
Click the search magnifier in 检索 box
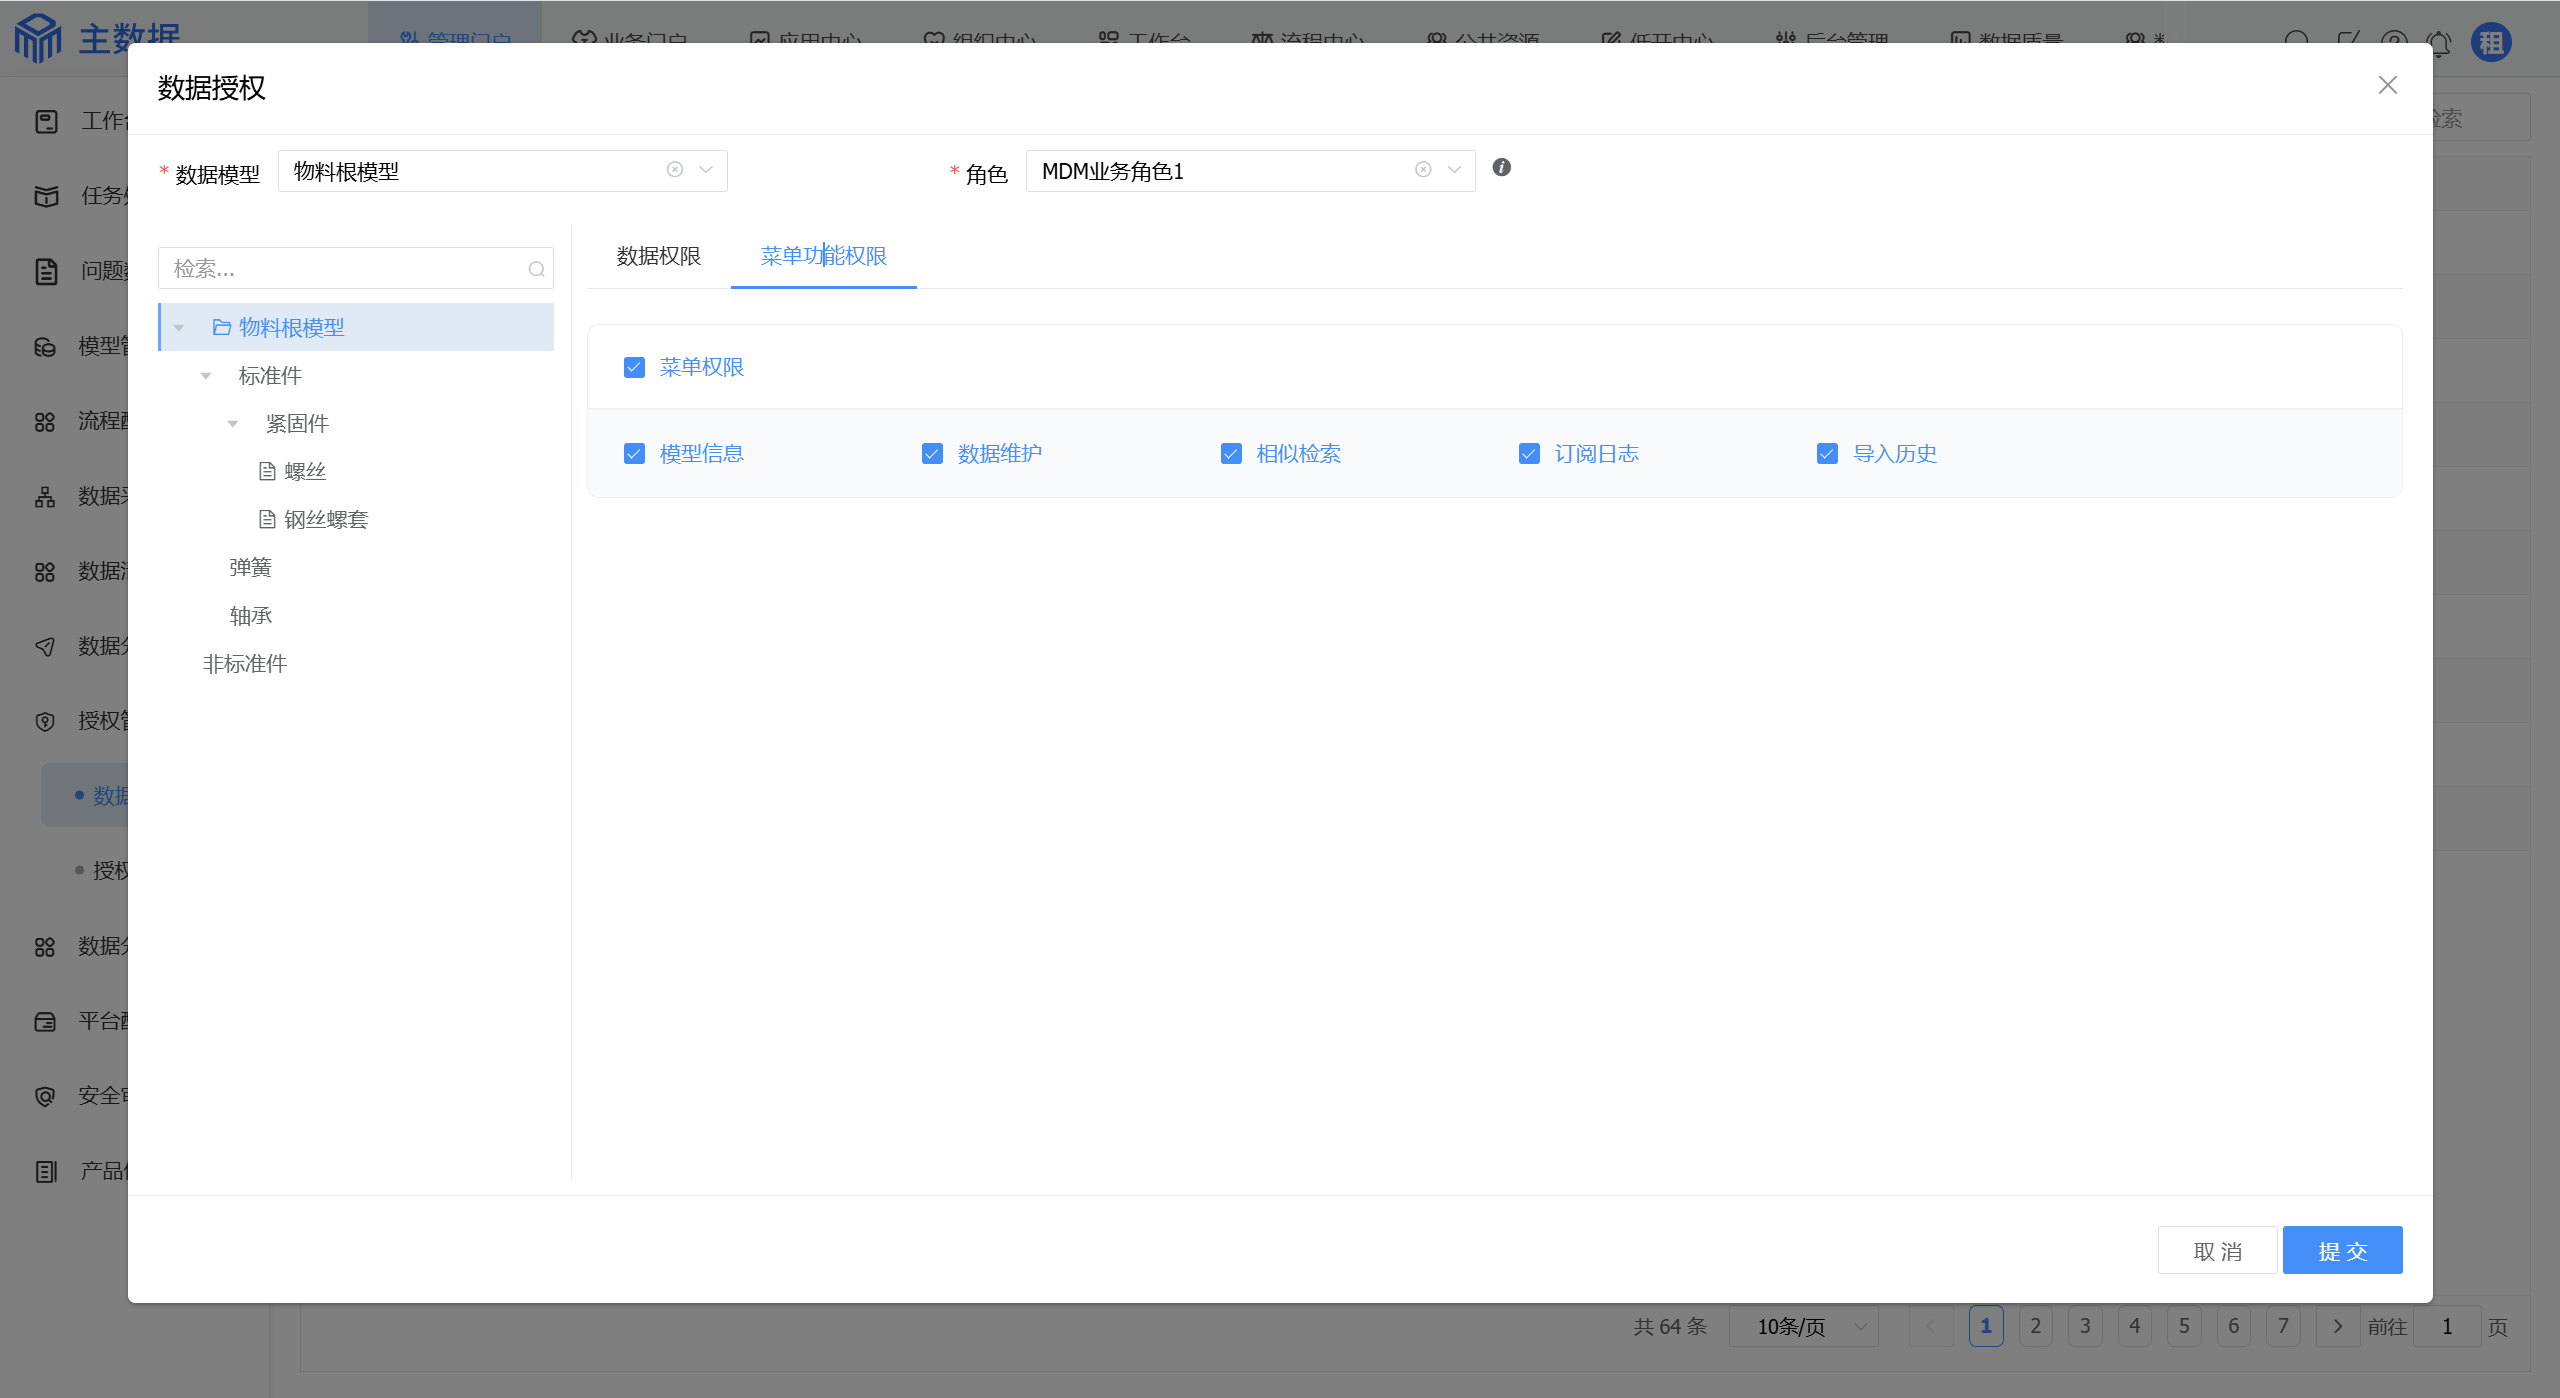pos(536,269)
